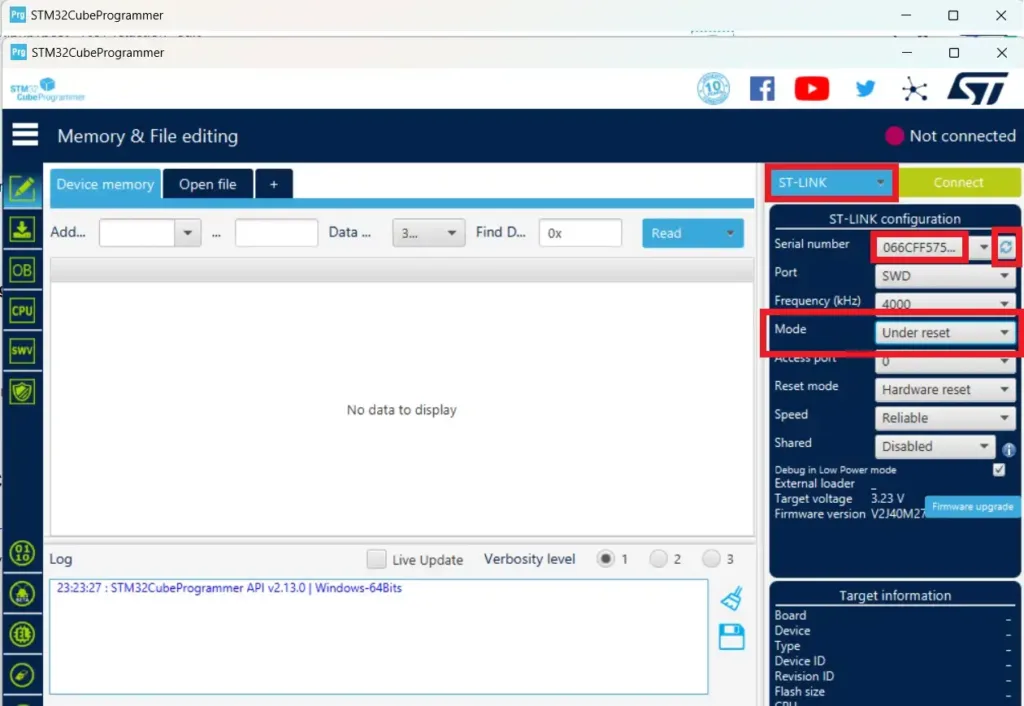Viewport: 1024px width, 706px height.
Task: Click the Address input field
Action: click(137, 233)
